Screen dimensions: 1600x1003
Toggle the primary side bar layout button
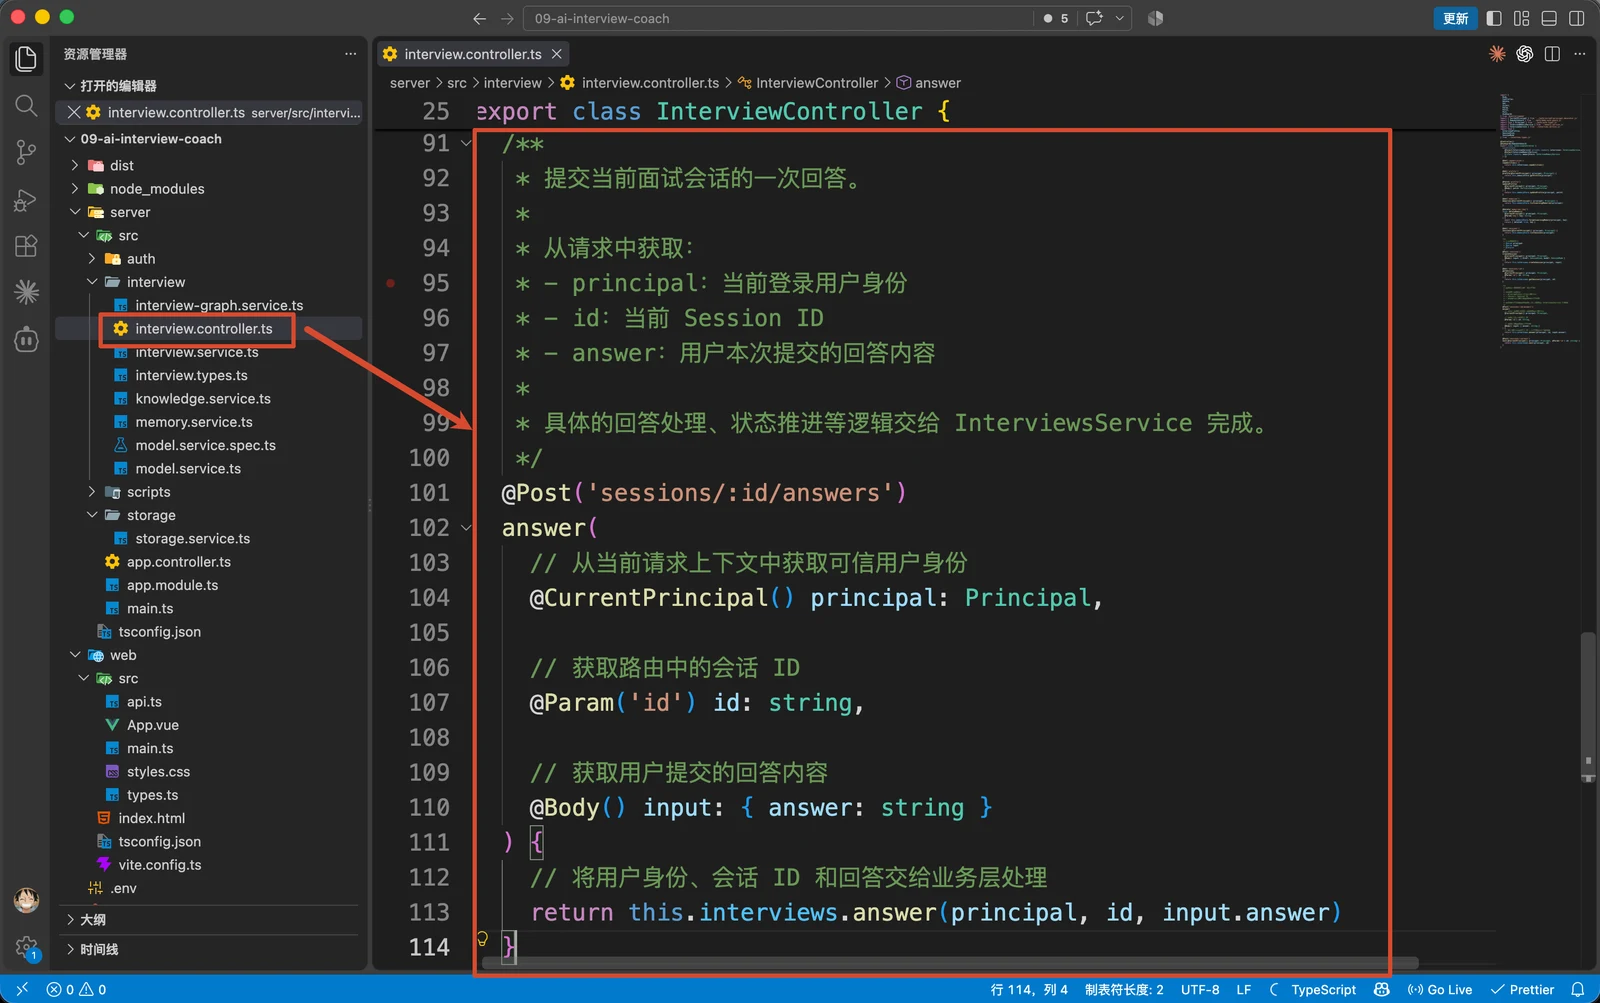click(1494, 18)
